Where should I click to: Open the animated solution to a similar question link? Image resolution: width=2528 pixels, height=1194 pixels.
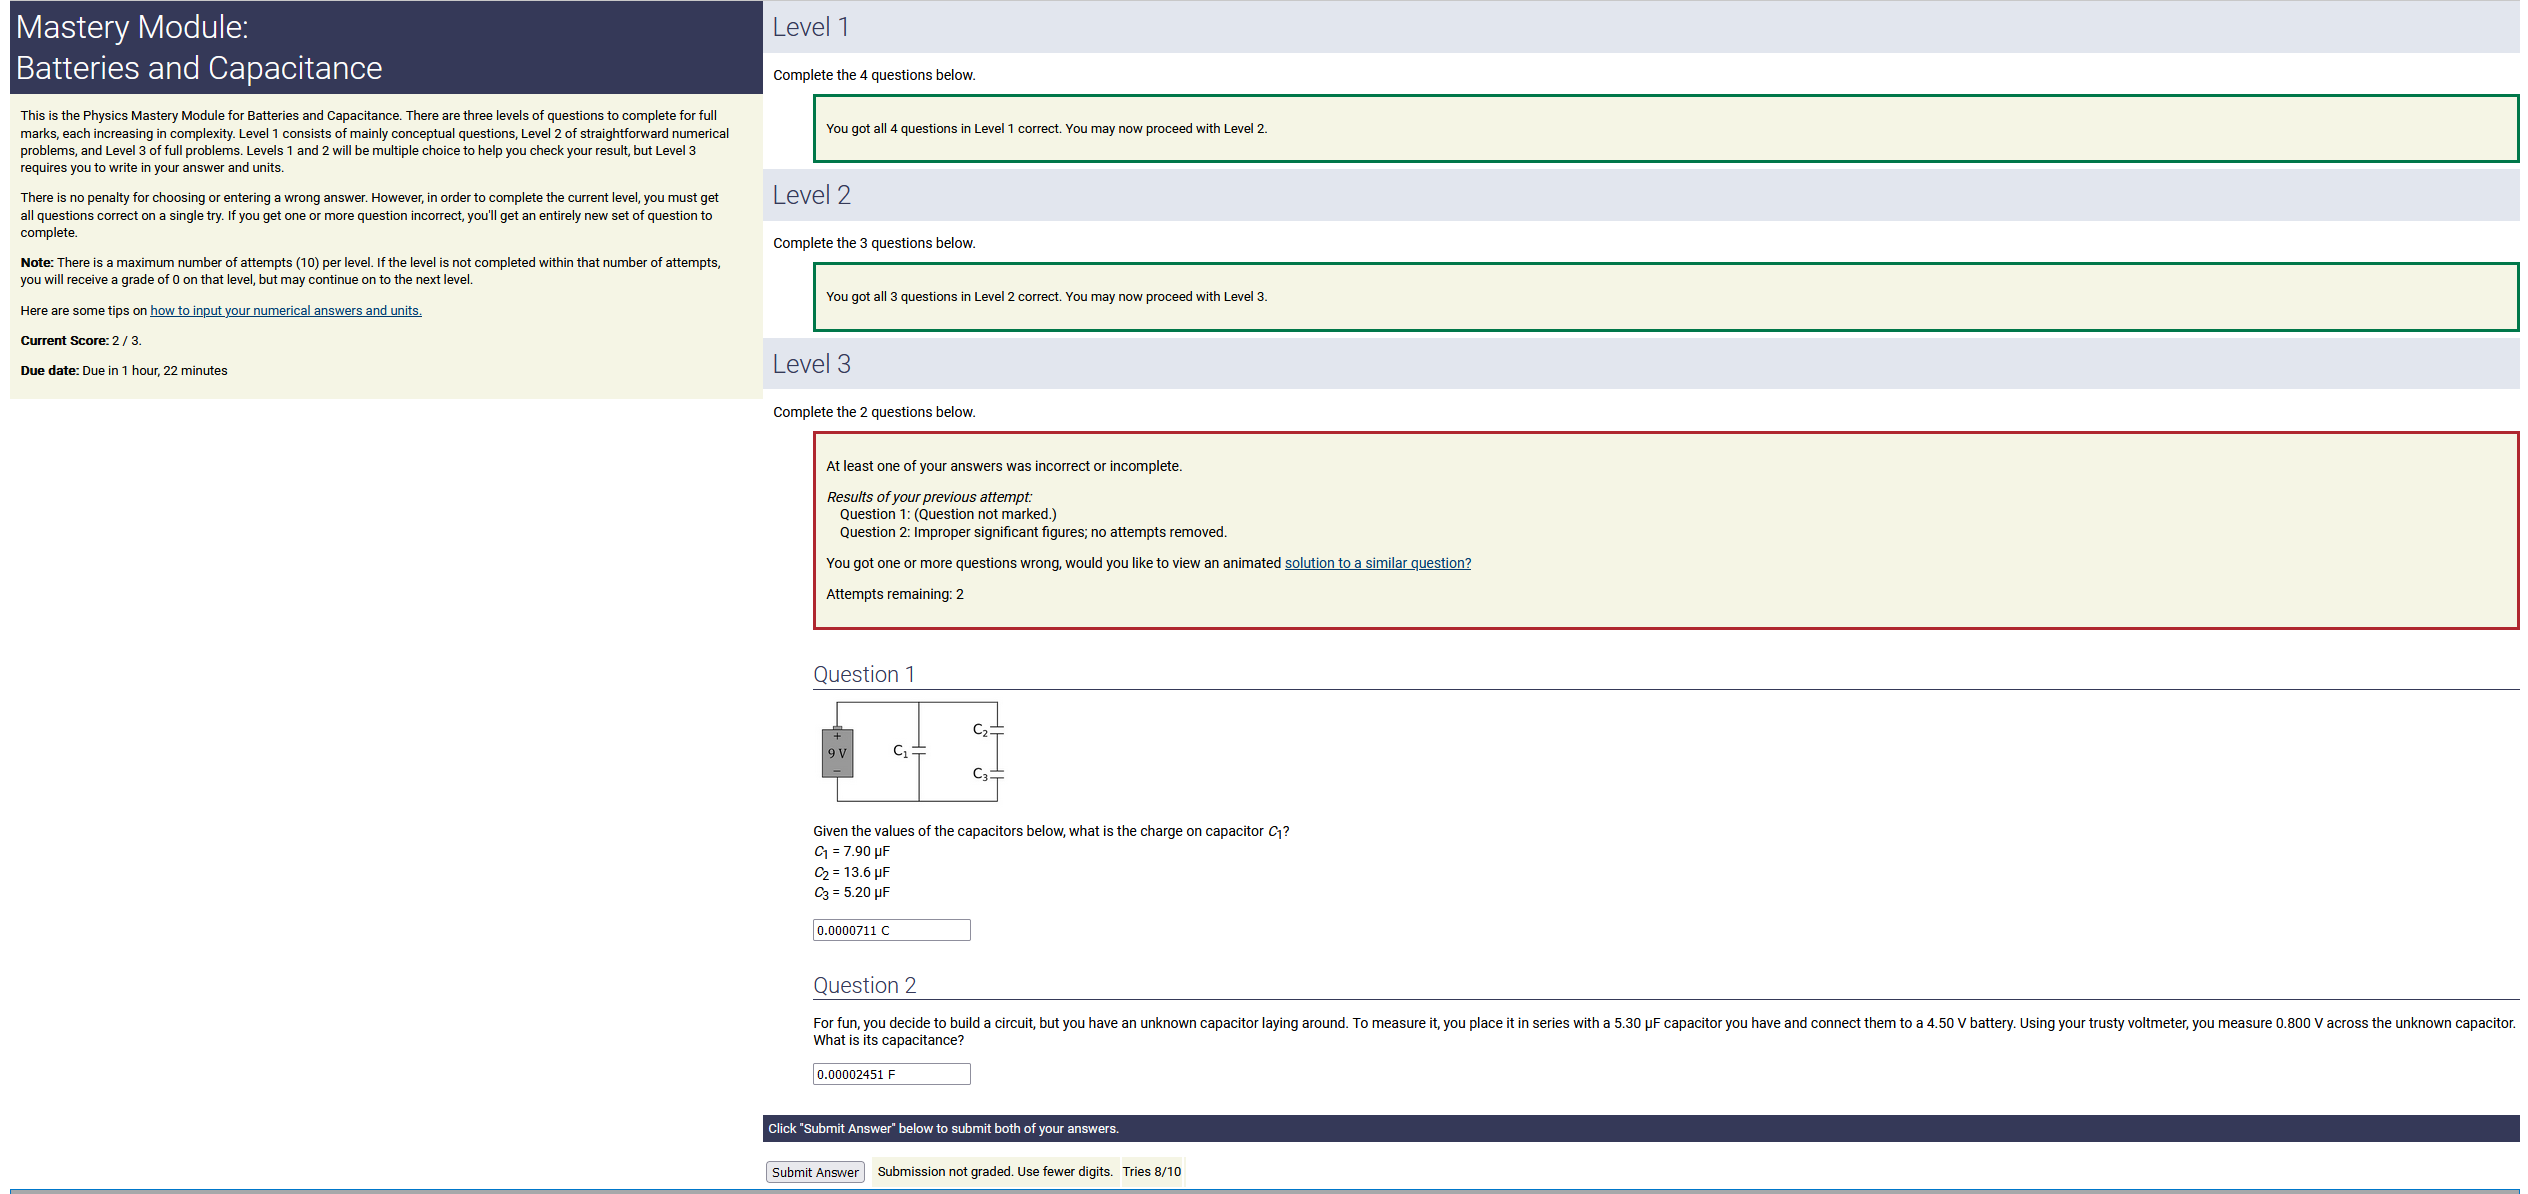1377,563
